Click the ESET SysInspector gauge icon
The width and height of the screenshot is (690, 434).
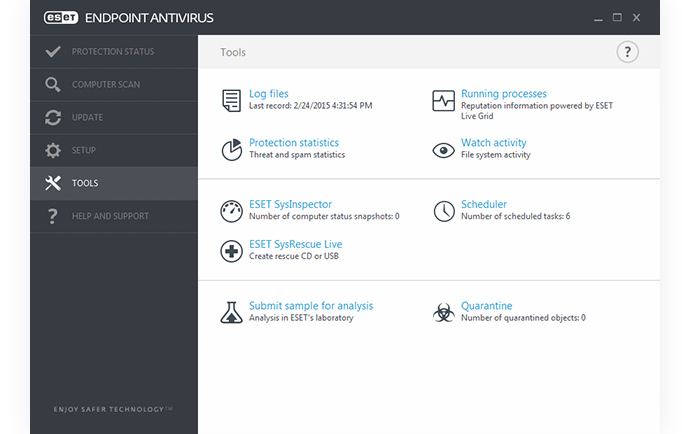coord(231,211)
